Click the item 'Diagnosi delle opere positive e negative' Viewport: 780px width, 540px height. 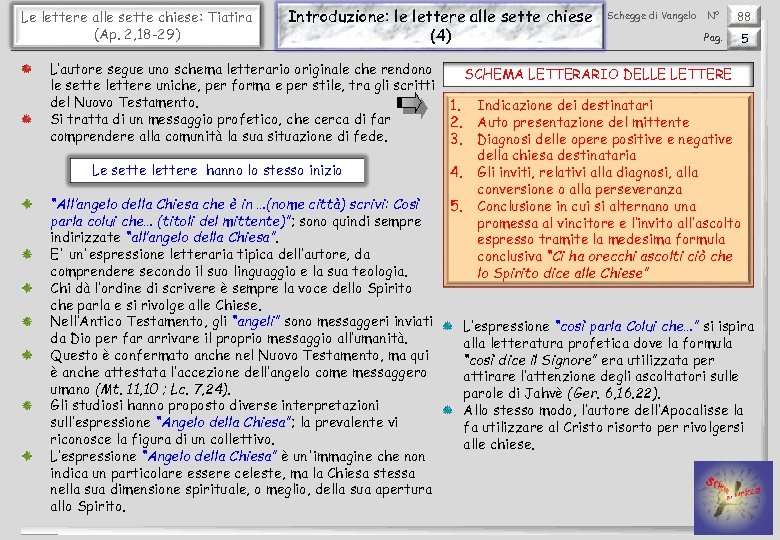click(x=604, y=139)
